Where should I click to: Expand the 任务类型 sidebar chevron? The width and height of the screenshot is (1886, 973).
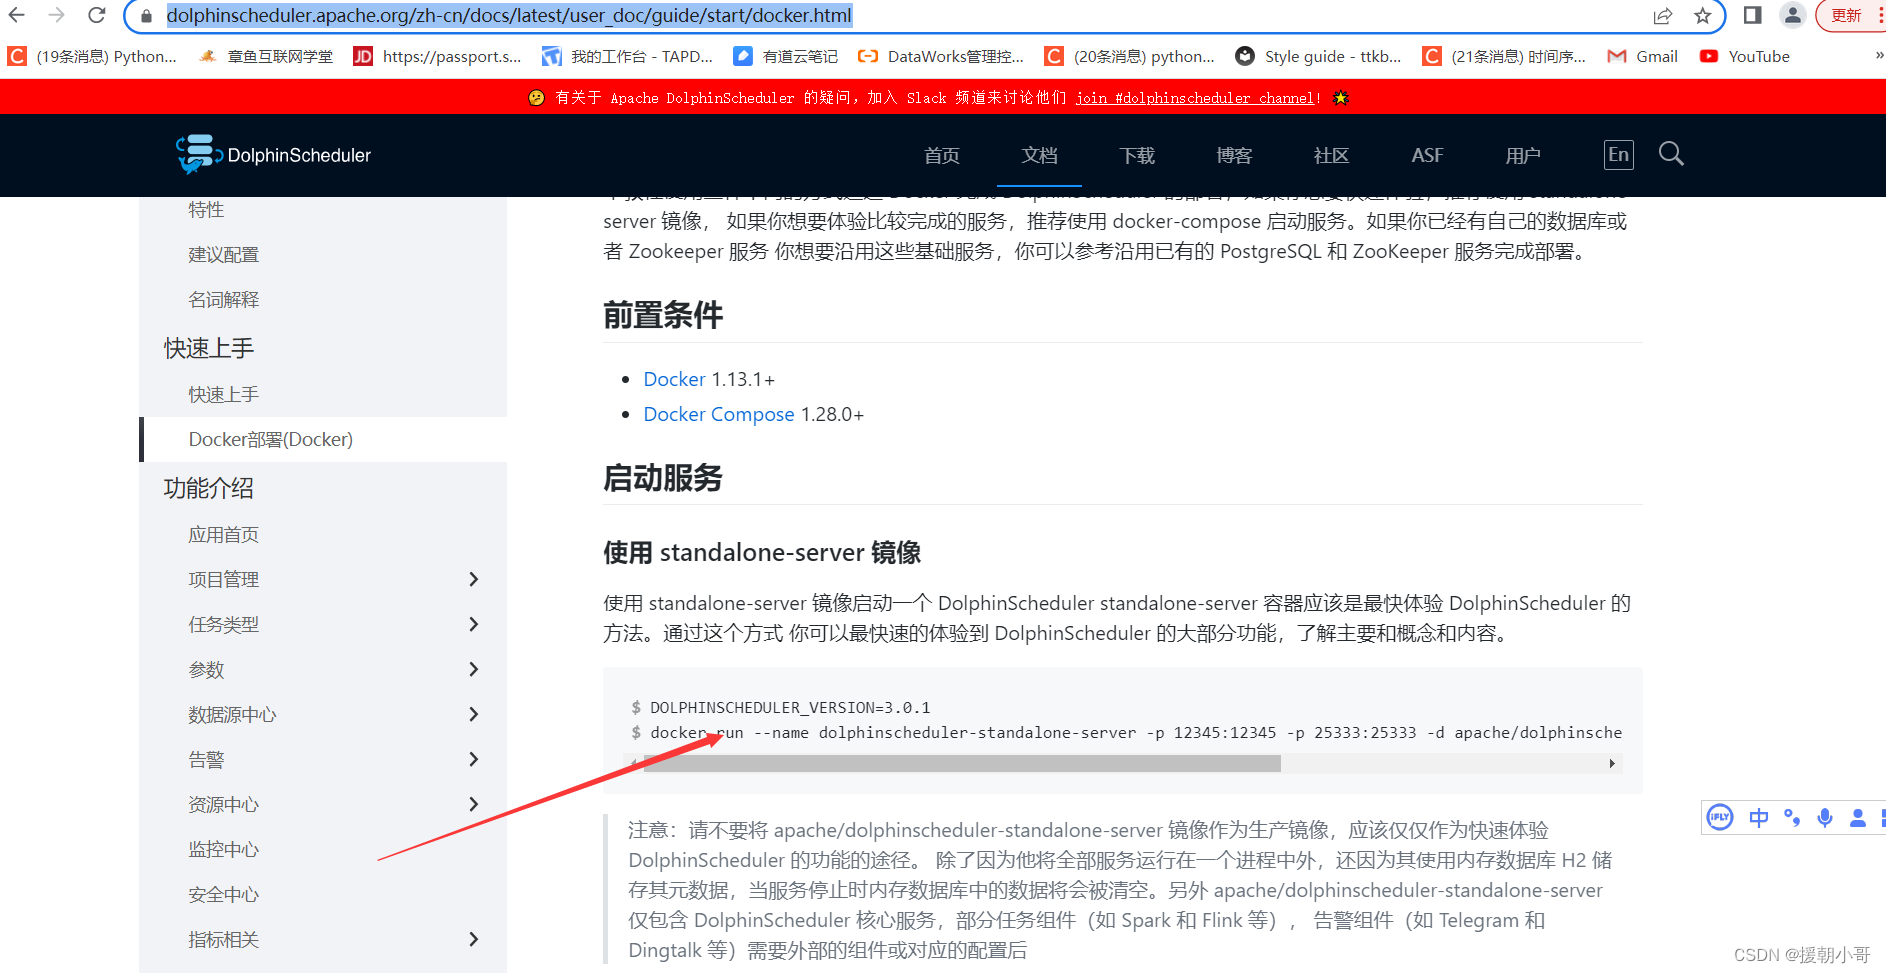tap(474, 624)
